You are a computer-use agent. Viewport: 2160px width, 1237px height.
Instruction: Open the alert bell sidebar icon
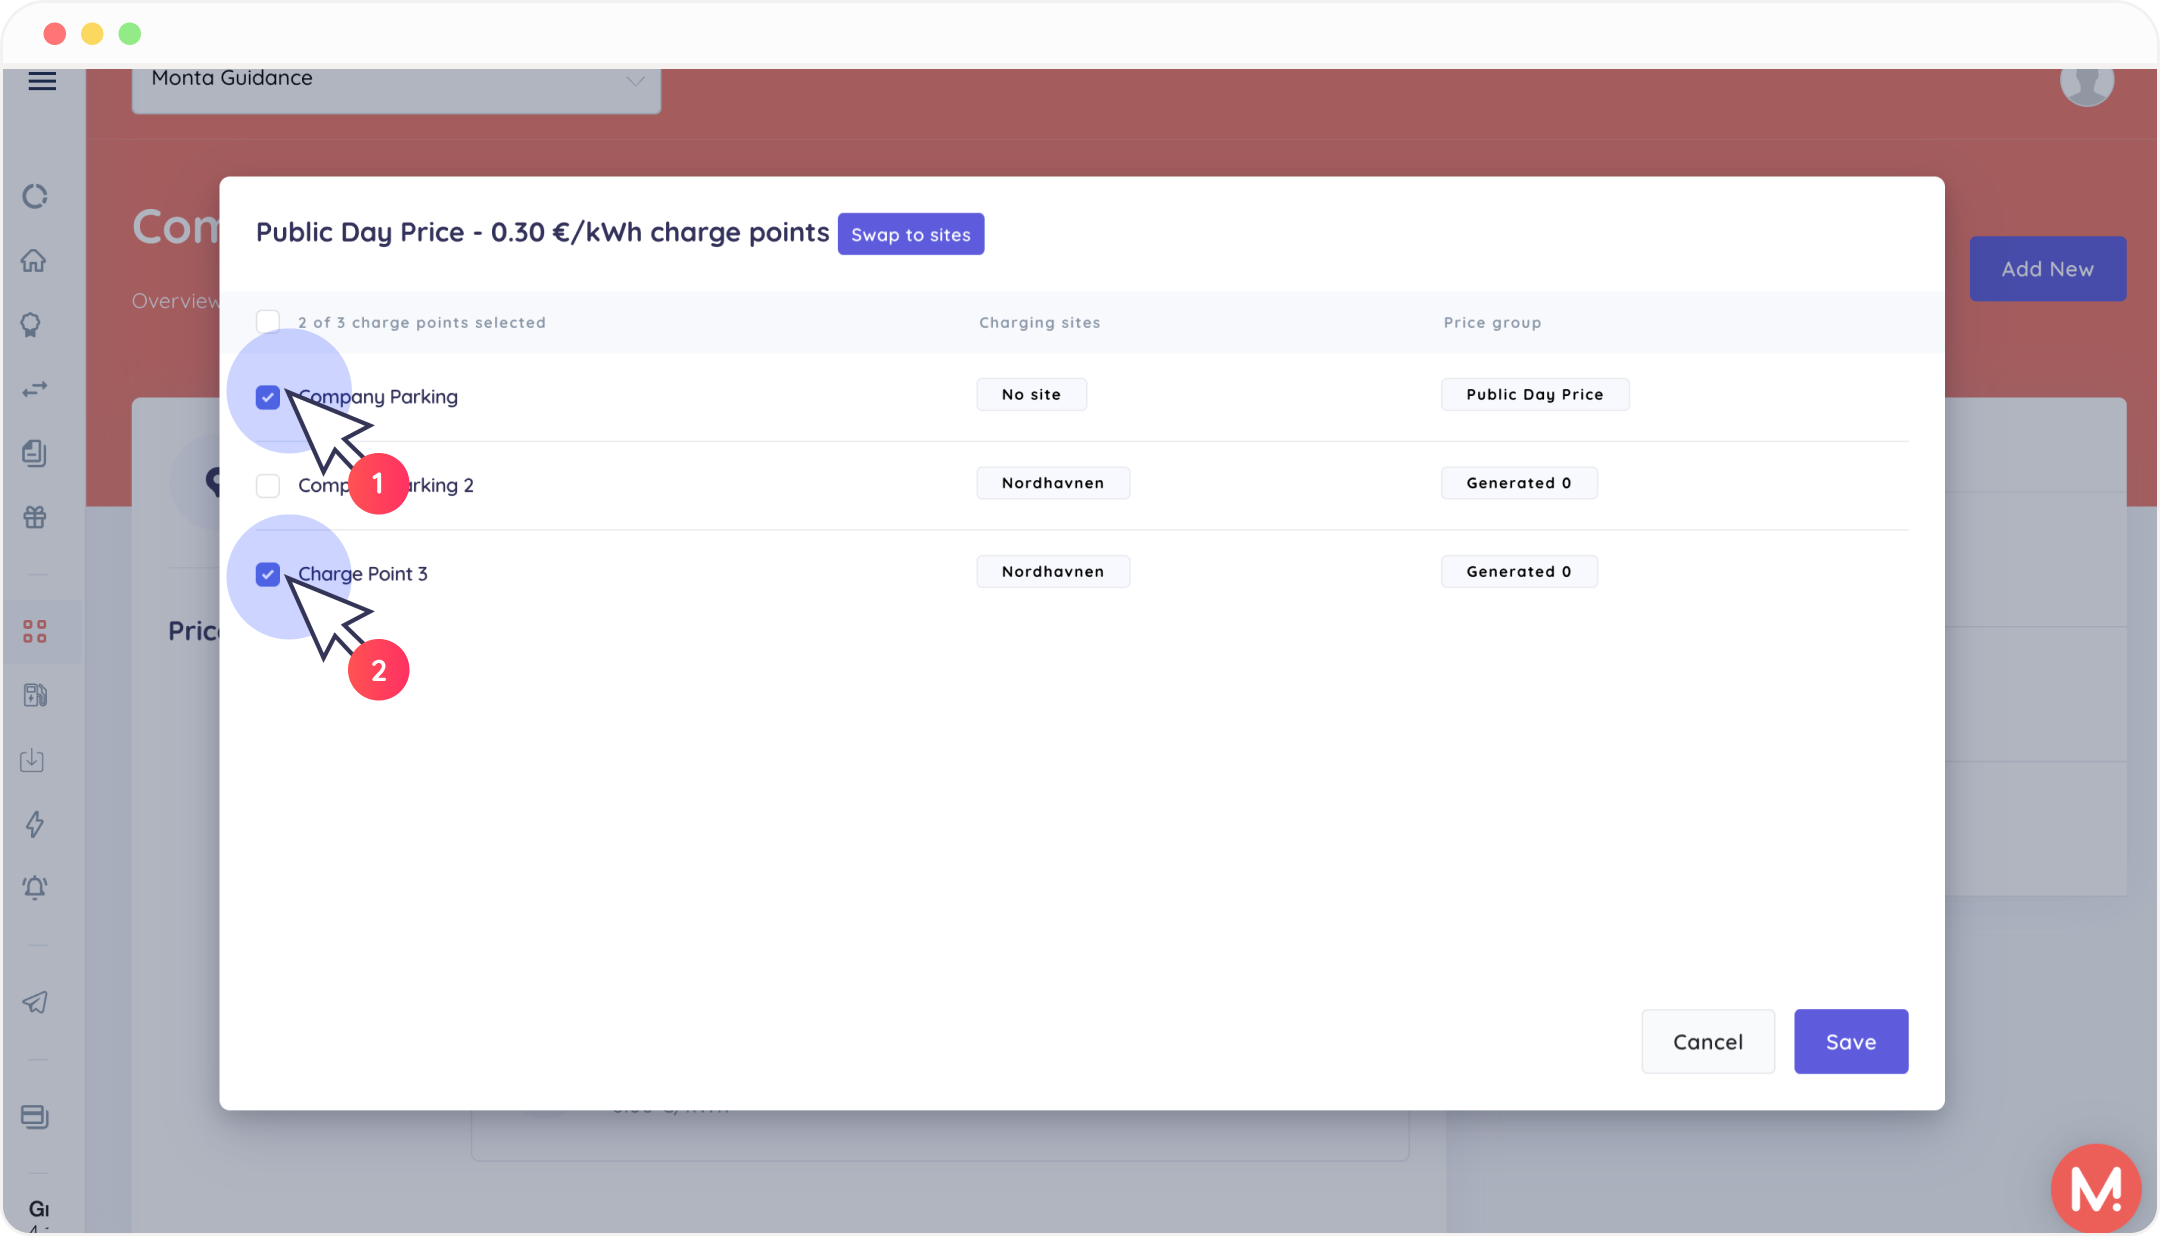click(x=35, y=887)
